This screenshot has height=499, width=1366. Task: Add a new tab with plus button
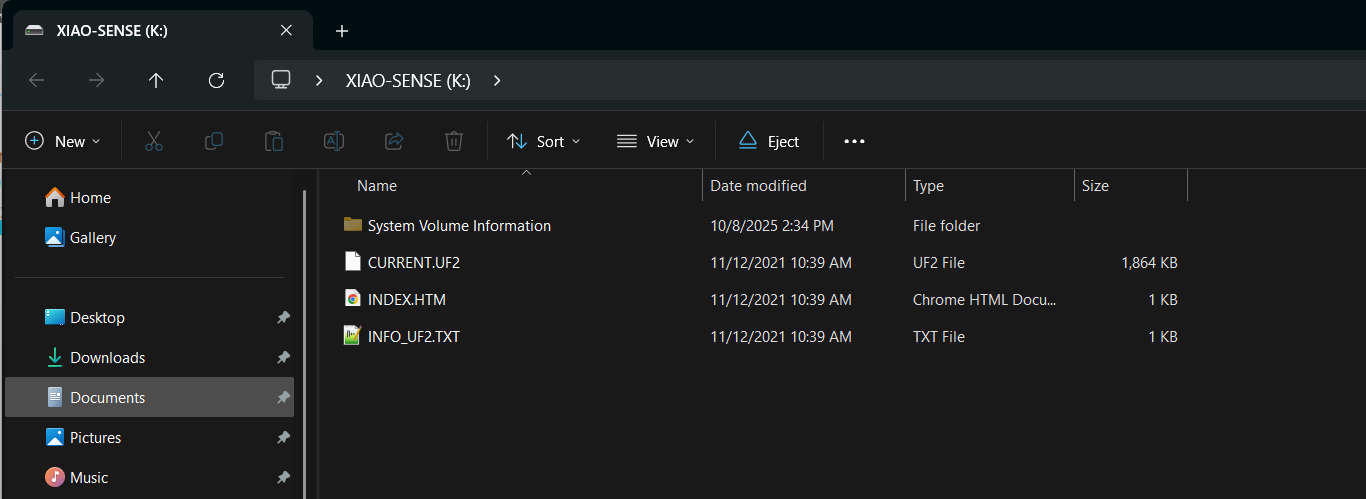click(x=342, y=31)
